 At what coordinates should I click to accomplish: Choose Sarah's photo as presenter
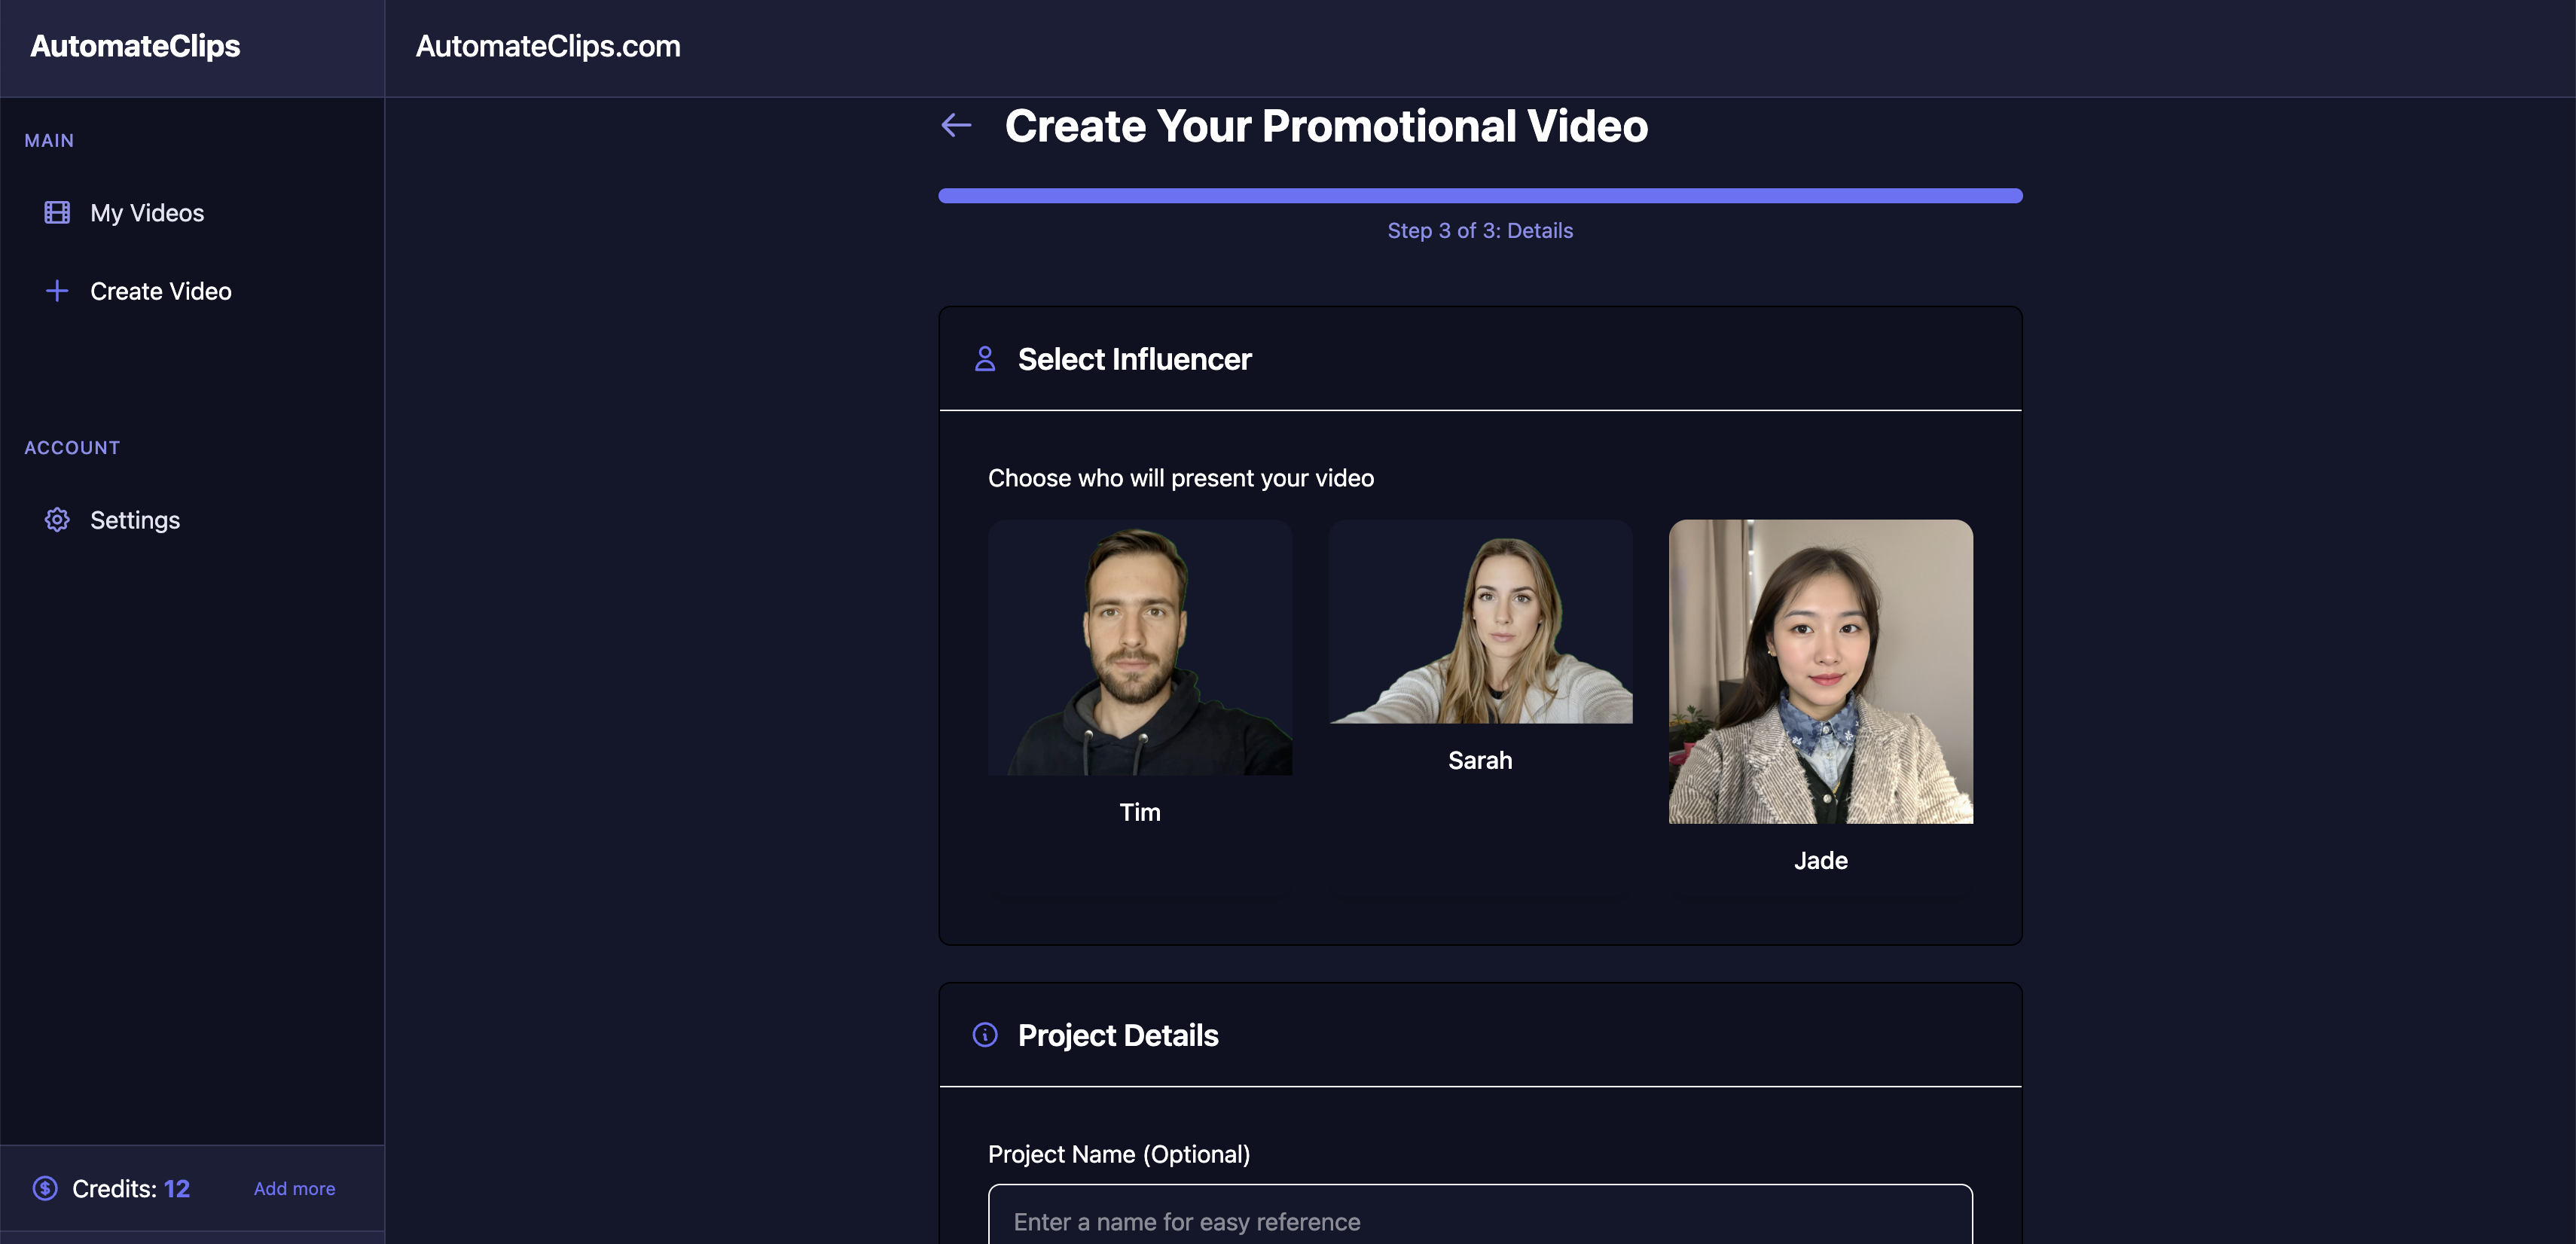coord(1480,621)
